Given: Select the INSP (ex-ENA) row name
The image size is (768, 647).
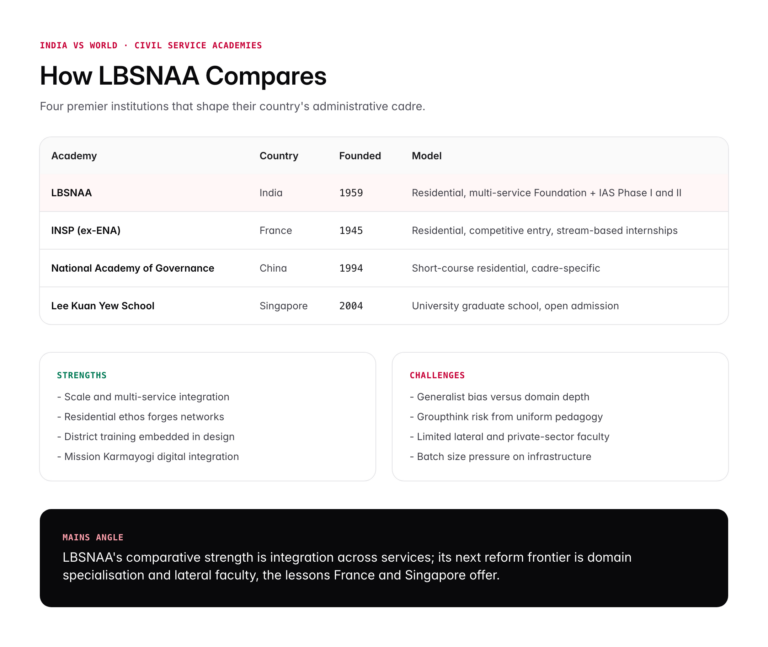Looking at the screenshot, I should [86, 231].
